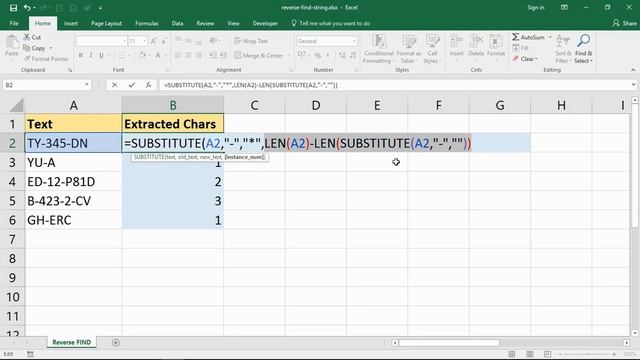Image resolution: width=640 pixels, height=360 pixels.
Task: Click the Share button
Action: pos(624,23)
